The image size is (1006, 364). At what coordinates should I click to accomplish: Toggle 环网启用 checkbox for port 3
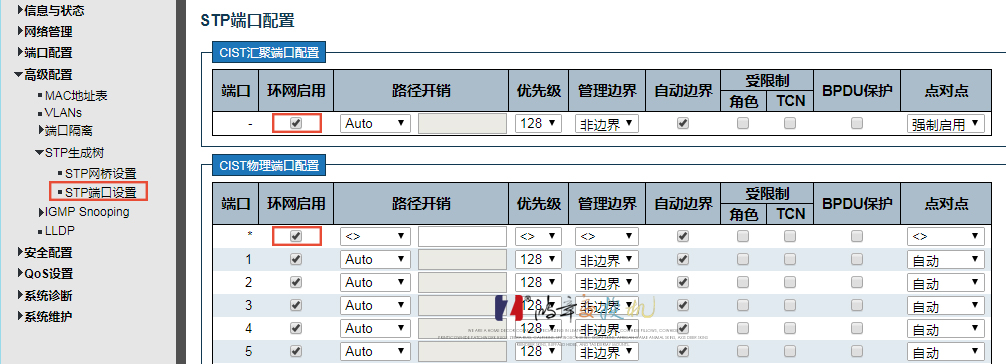click(296, 306)
